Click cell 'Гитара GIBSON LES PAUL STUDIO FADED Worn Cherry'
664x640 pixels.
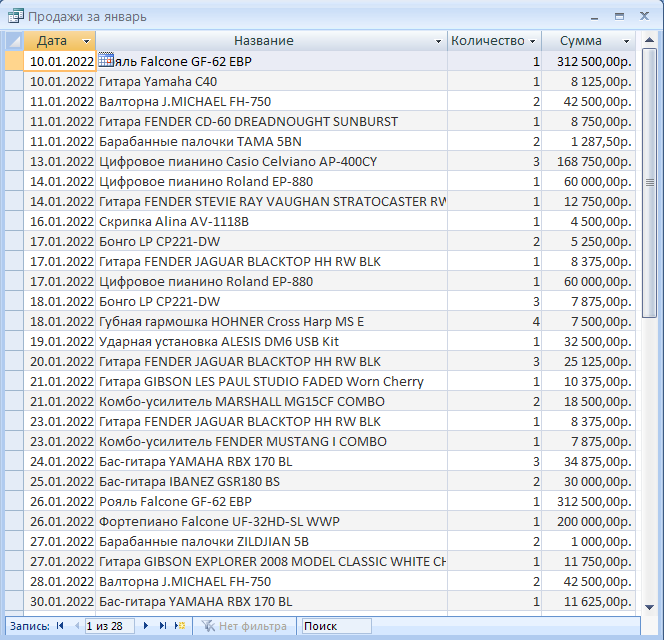click(x=271, y=382)
